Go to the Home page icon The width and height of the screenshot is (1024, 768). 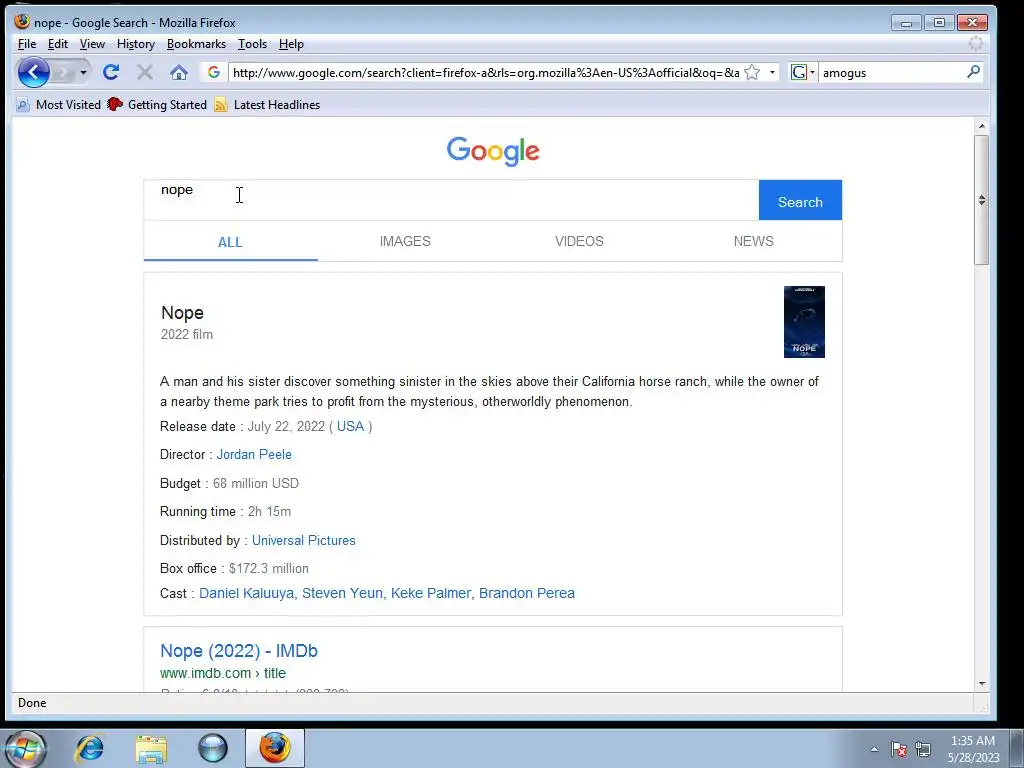coord(179,72)
